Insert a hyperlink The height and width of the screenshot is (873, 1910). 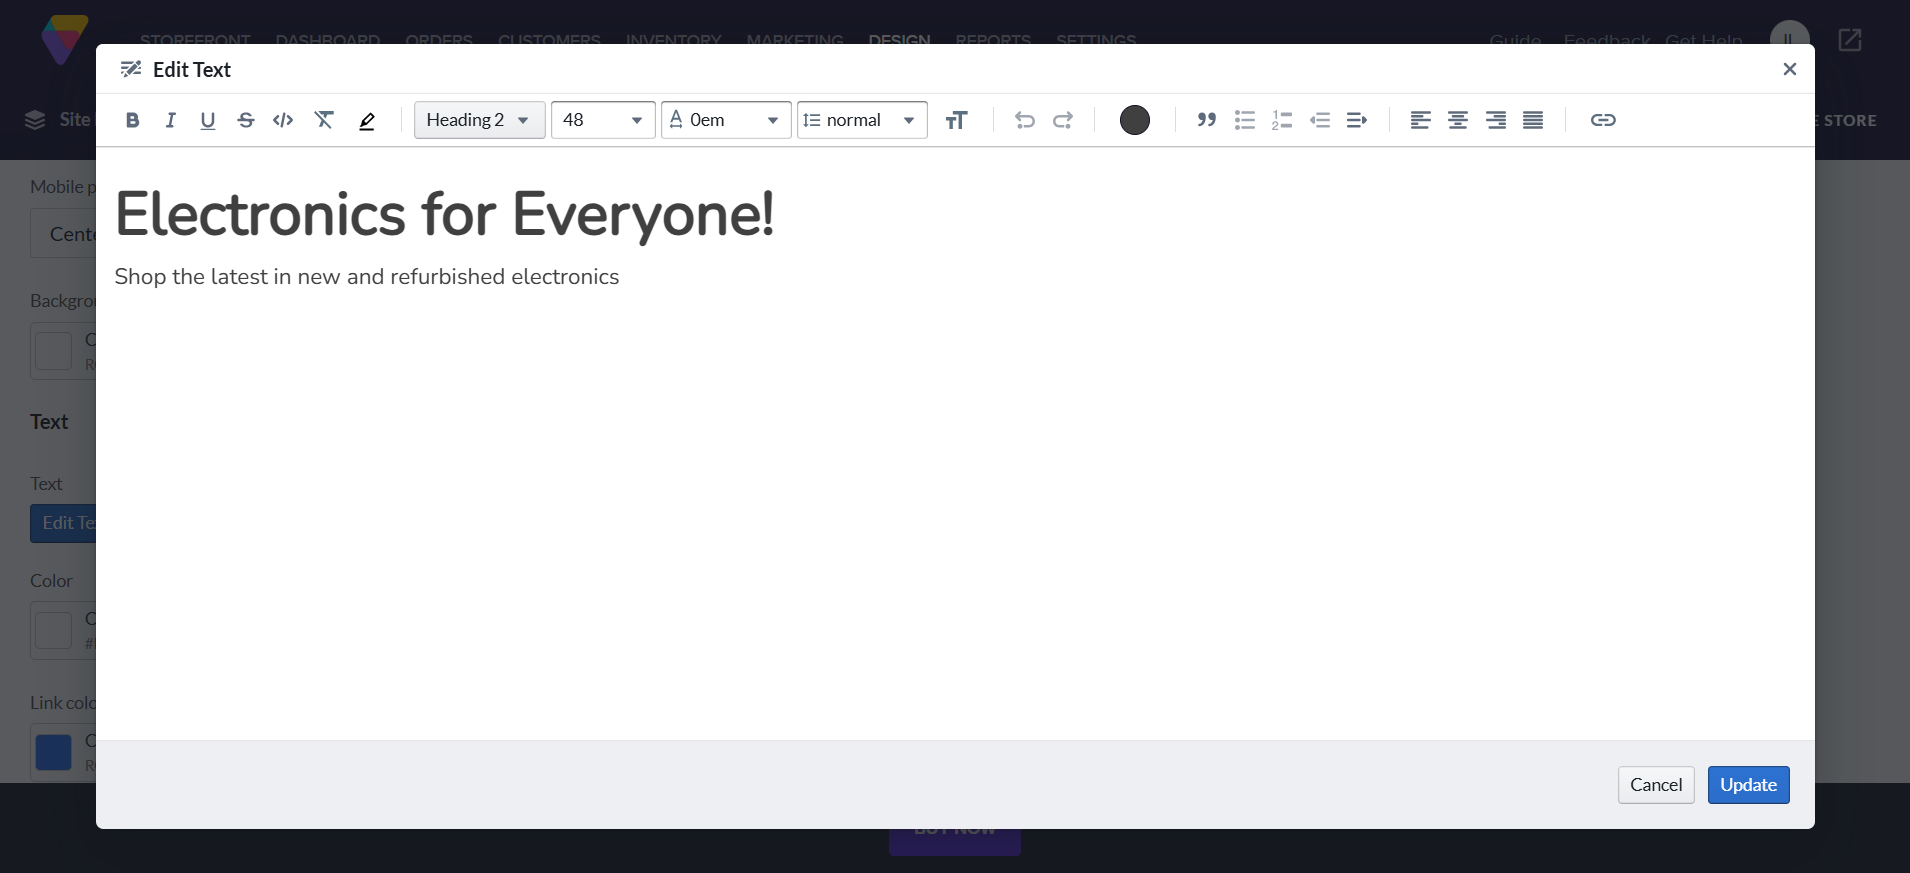[x=1603, y=120]
